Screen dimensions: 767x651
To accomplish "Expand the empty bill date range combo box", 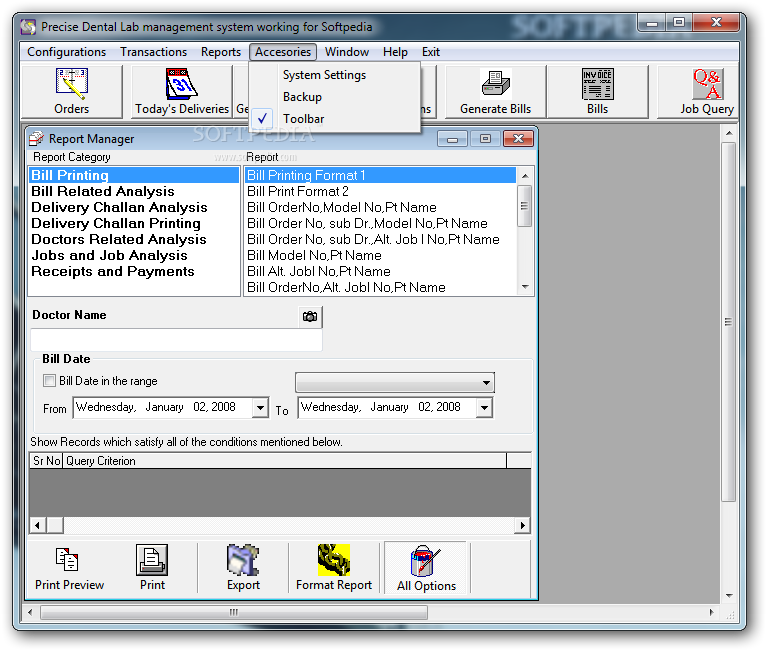I will (x=395, y=382).
